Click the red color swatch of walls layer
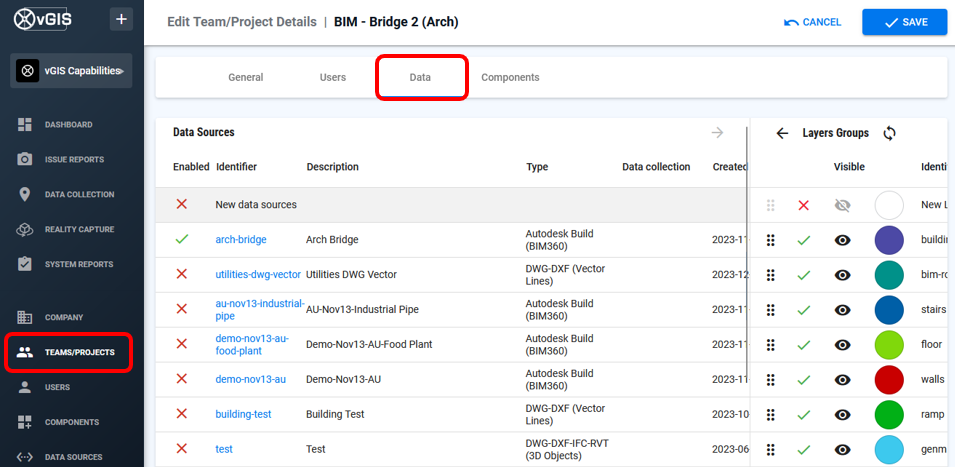955x467 pixels. (x=889, y=380)
